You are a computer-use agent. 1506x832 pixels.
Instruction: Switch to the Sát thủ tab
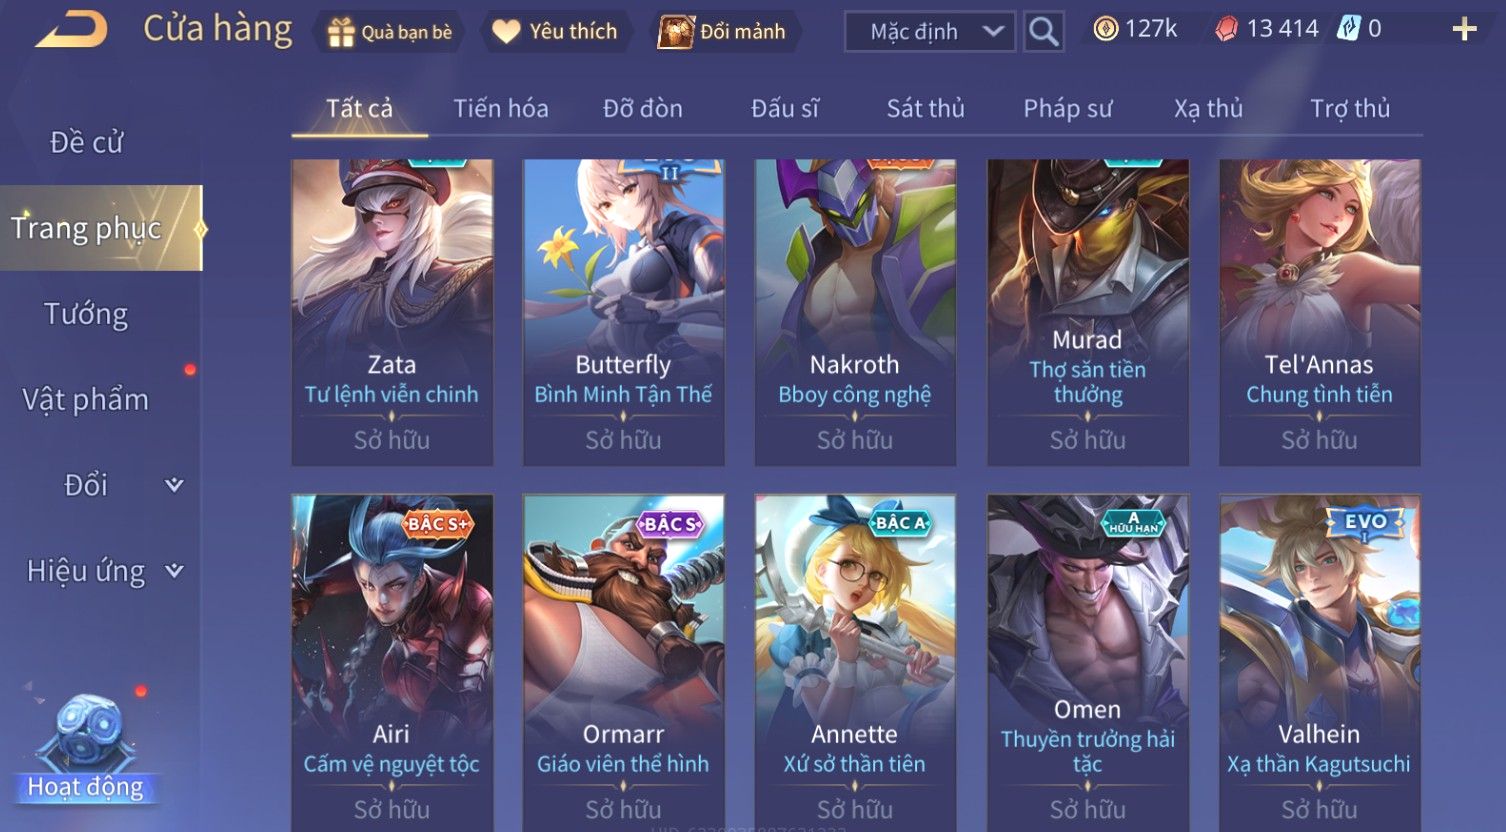tap(926, 108)
